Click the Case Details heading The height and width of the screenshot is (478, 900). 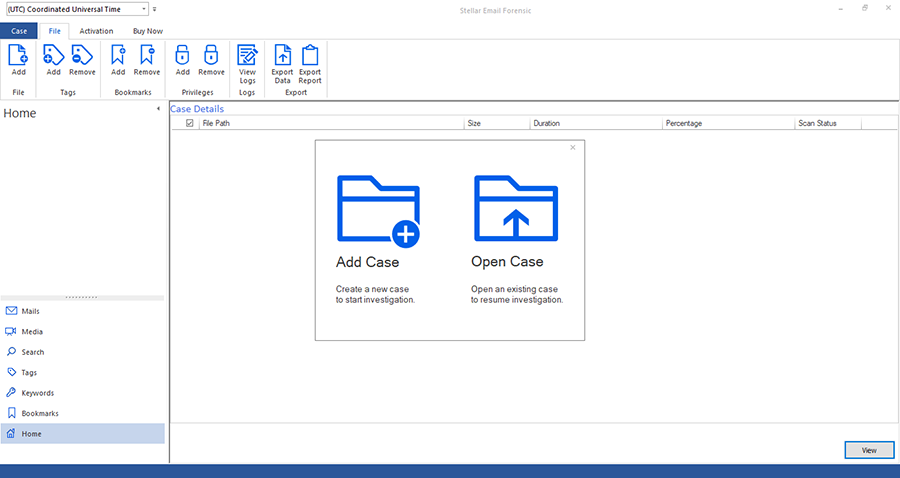(197, 108)
